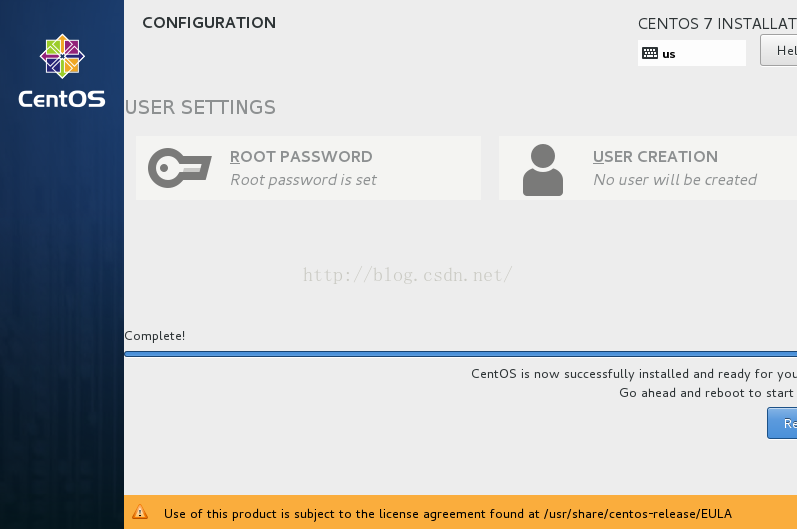
Task: Open the ROOT PASSWORD setting
Action: pos(309,168)
